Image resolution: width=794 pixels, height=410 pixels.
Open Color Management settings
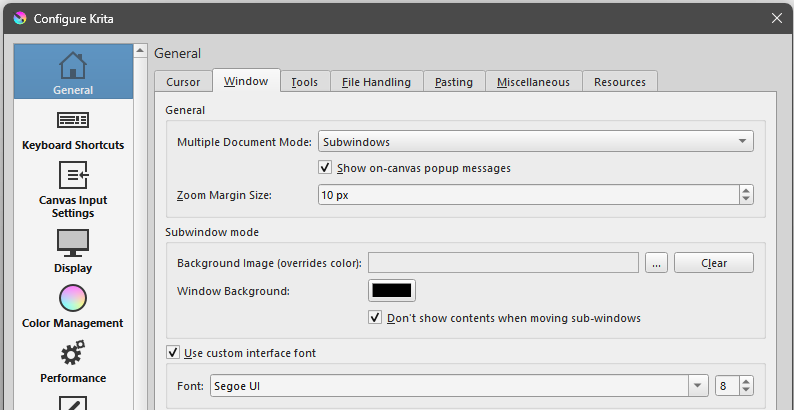73,305
